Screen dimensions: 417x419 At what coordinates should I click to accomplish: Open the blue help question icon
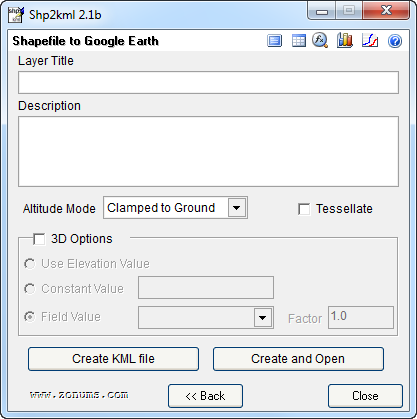(x=395, y=41)
